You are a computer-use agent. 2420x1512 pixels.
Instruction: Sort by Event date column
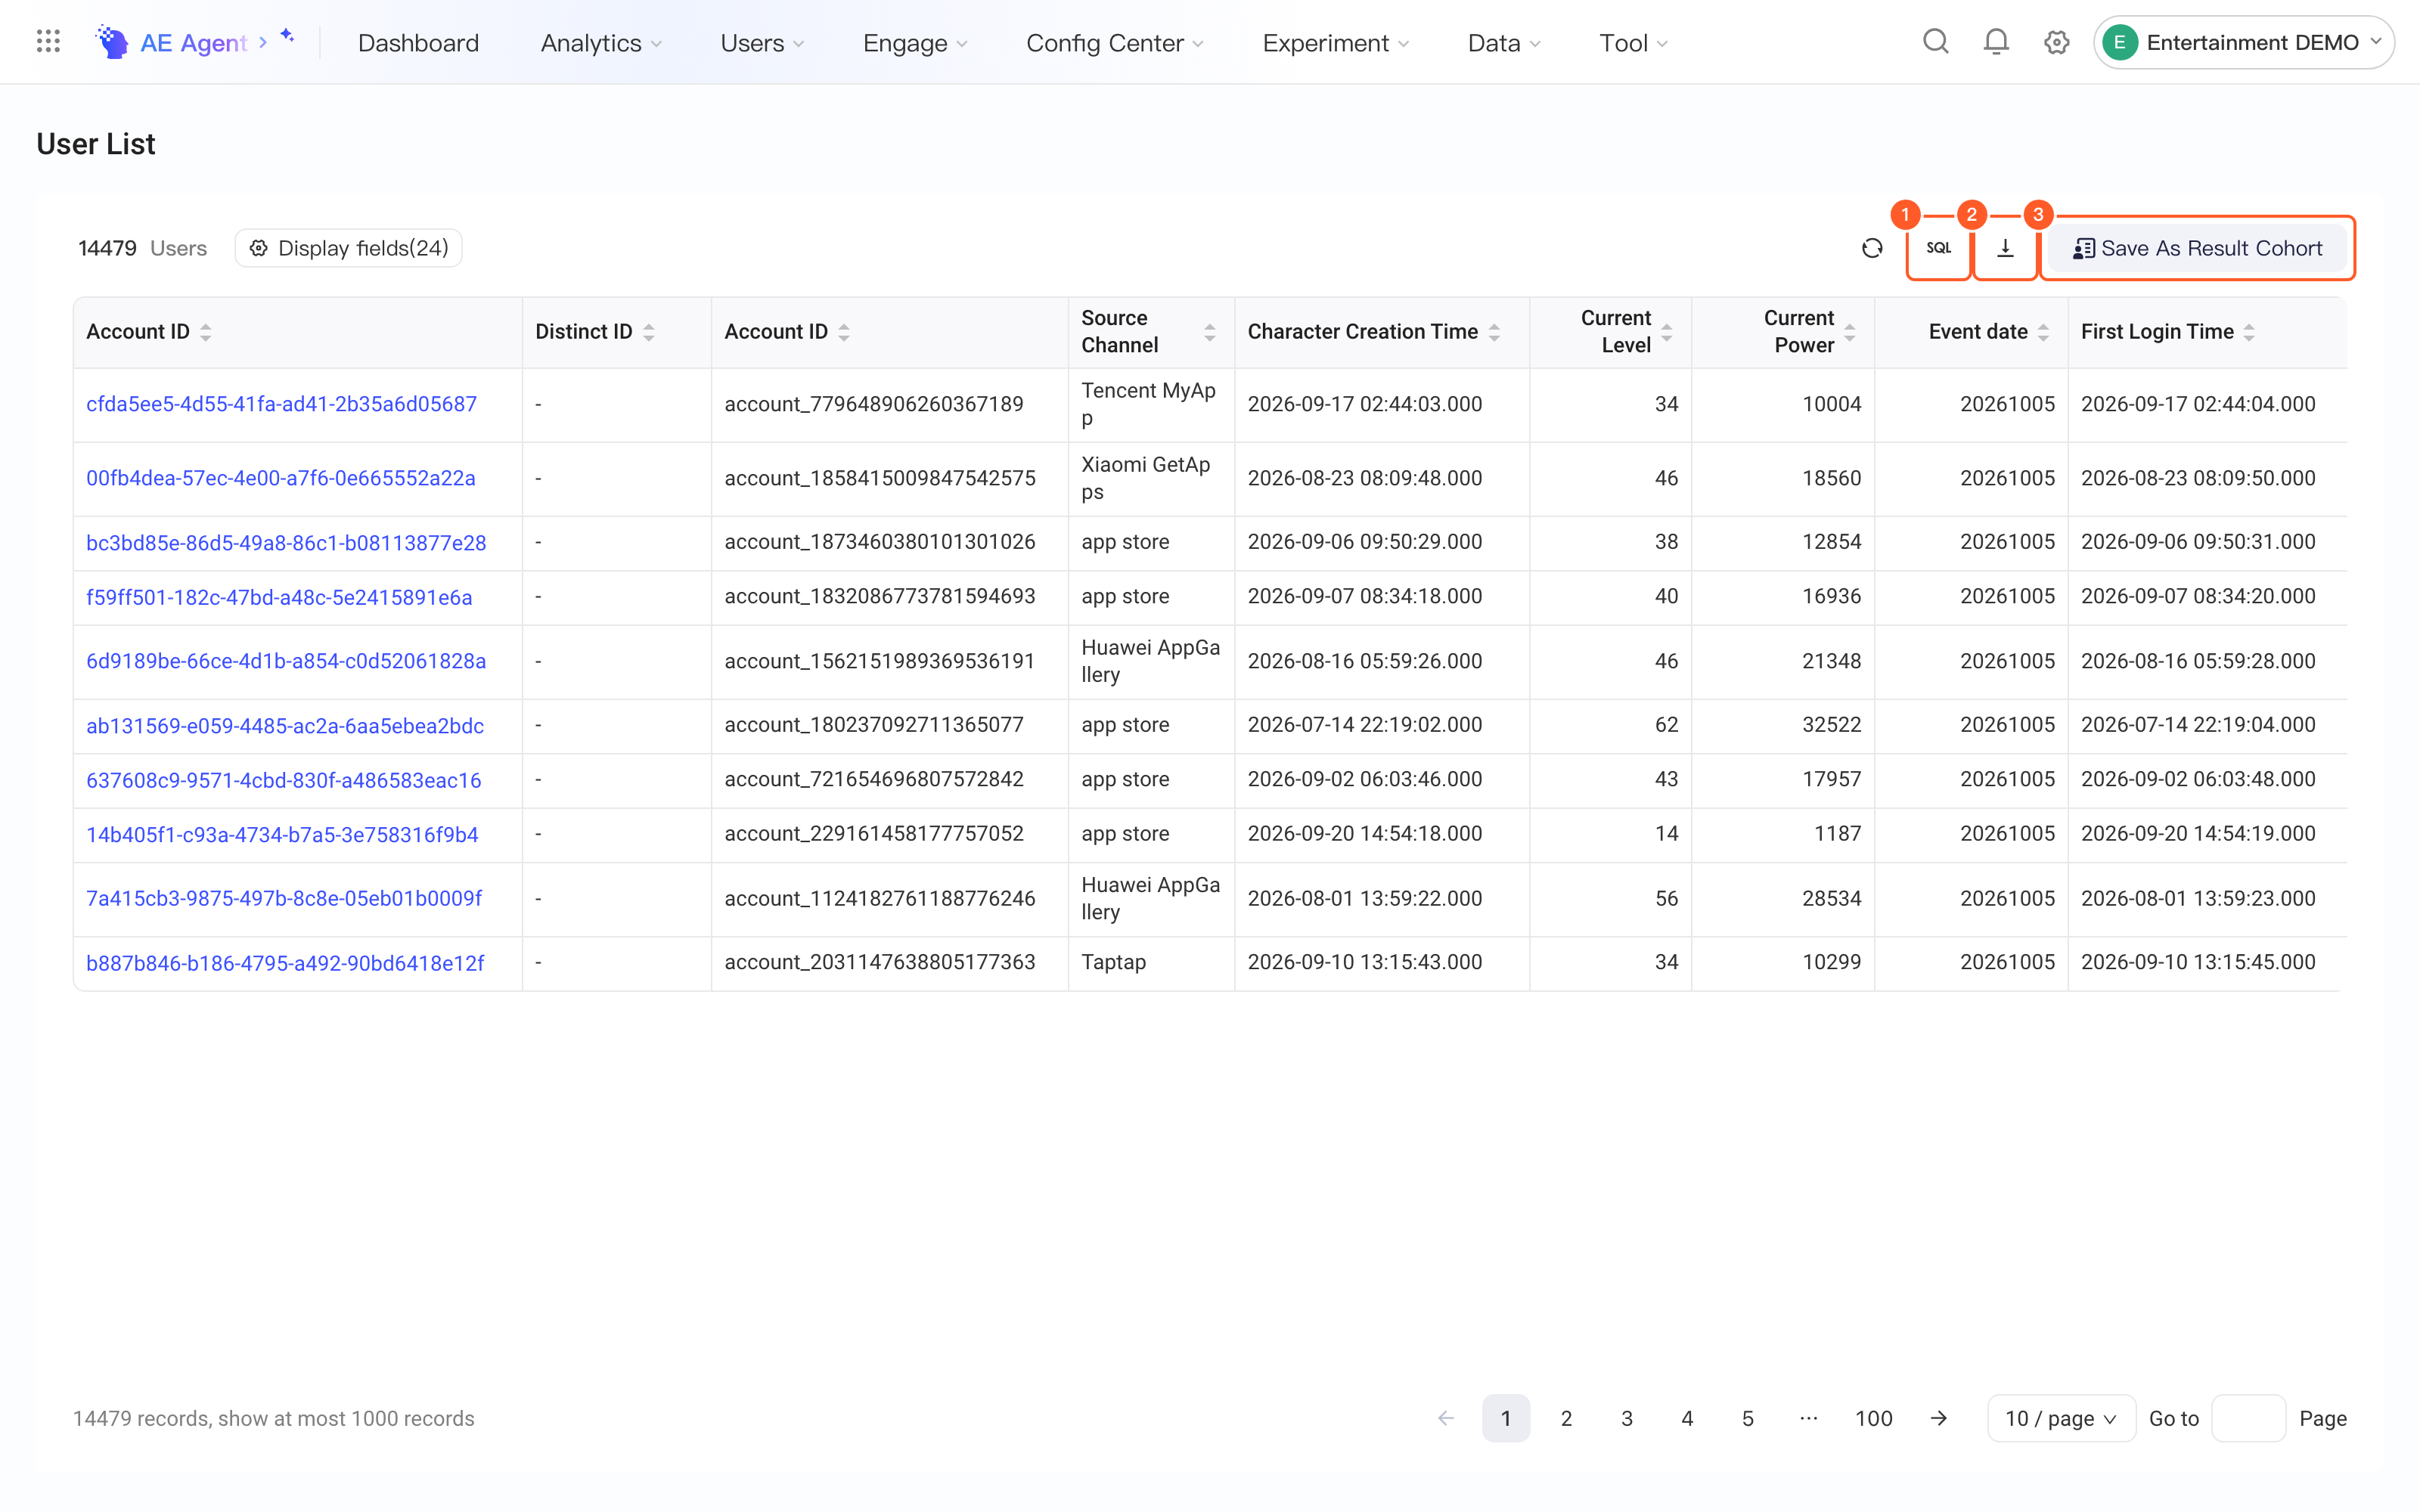(2043, 332)
